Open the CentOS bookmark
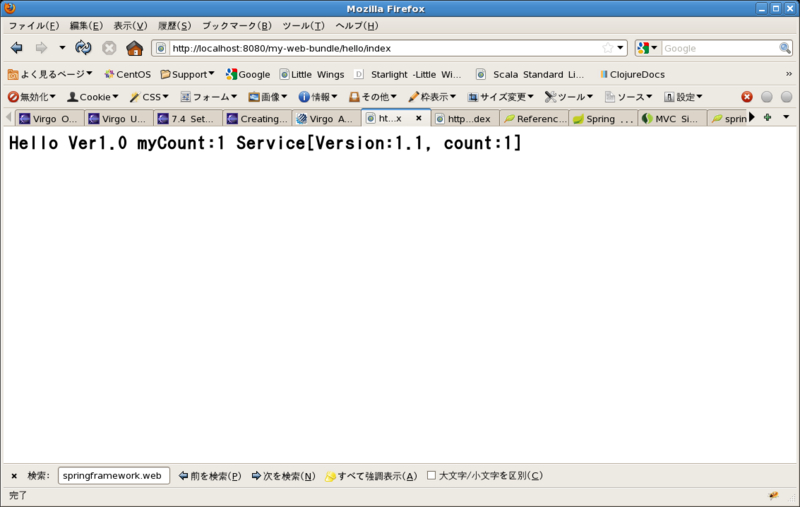Viewport: 800px width, 507px height. [127, 74]
